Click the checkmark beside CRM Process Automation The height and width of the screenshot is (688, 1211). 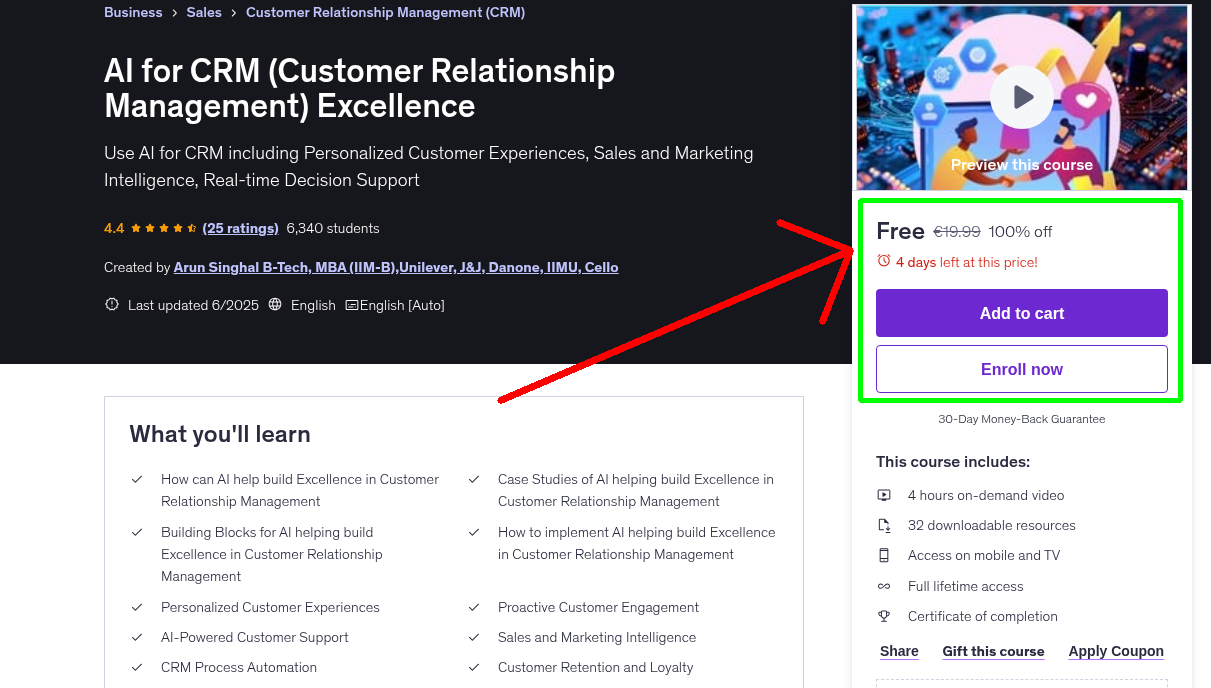tap(137, 666)
